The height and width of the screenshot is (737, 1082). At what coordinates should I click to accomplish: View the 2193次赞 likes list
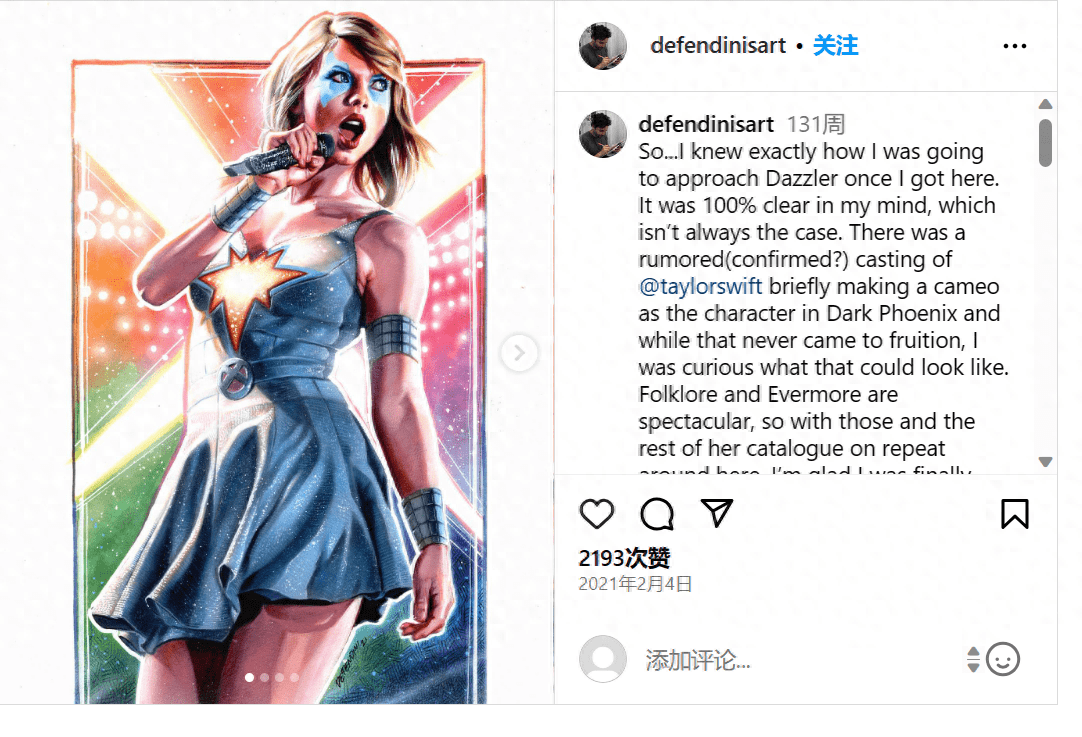click(624, 558)
